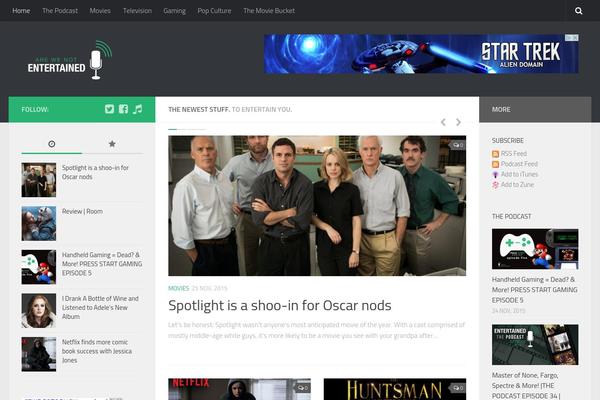Close the Star Trek ad via AdChoices icon
This screenshot has height=400, width=600.
572,38
